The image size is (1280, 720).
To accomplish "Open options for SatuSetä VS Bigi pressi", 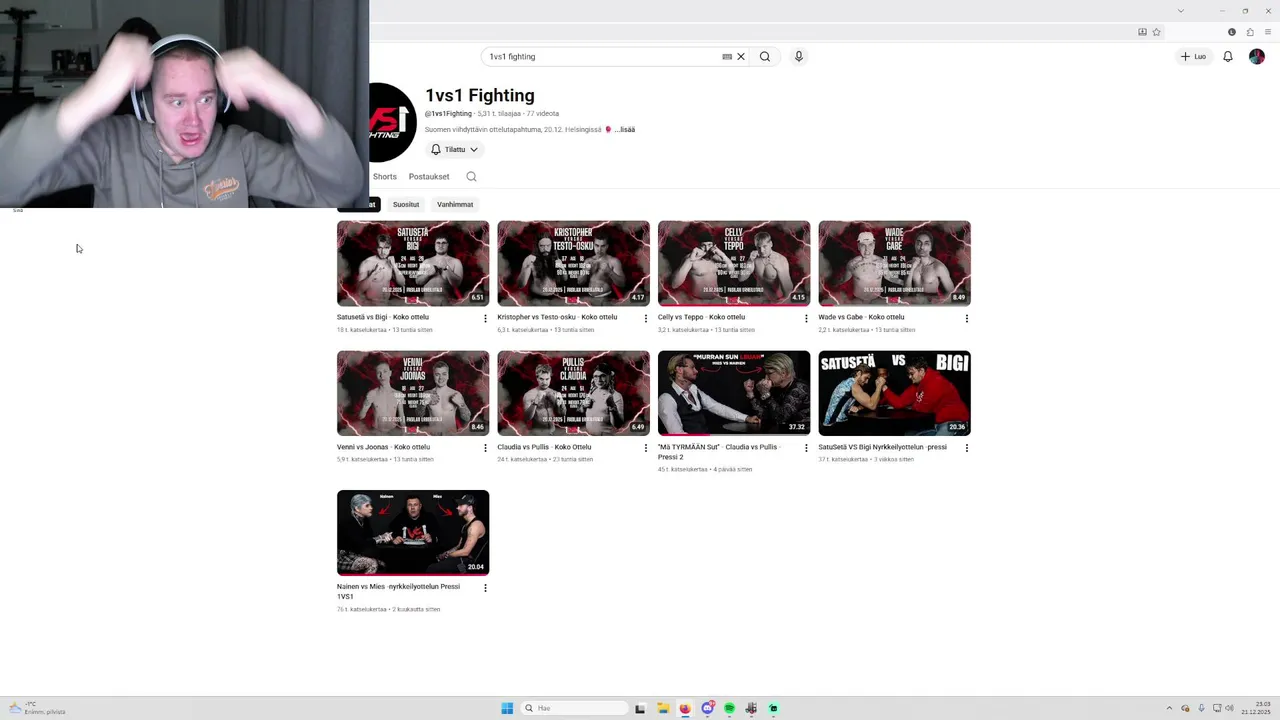I will pyautogui.click(x=966, y=448).
